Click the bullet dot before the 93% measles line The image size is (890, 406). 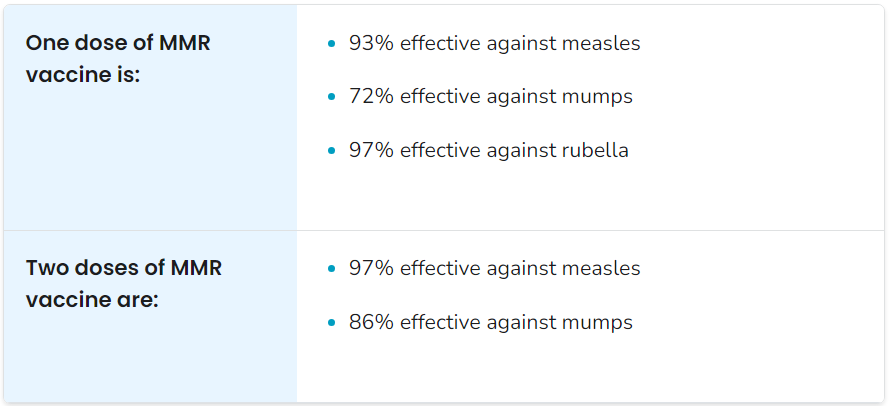[x=332, y=43]
